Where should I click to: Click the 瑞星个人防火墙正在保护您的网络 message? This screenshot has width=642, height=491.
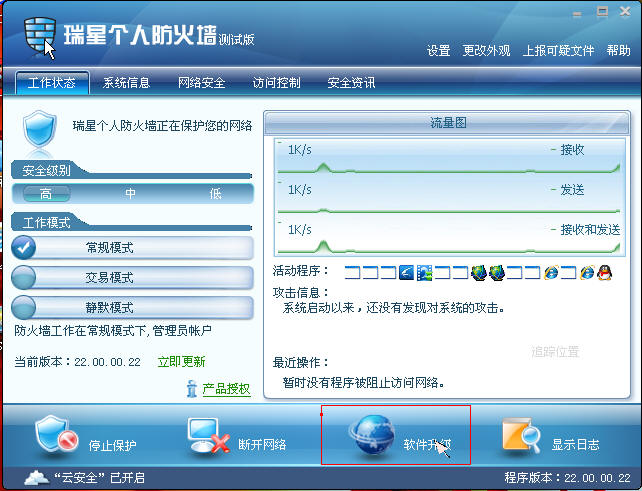[162, 126]
